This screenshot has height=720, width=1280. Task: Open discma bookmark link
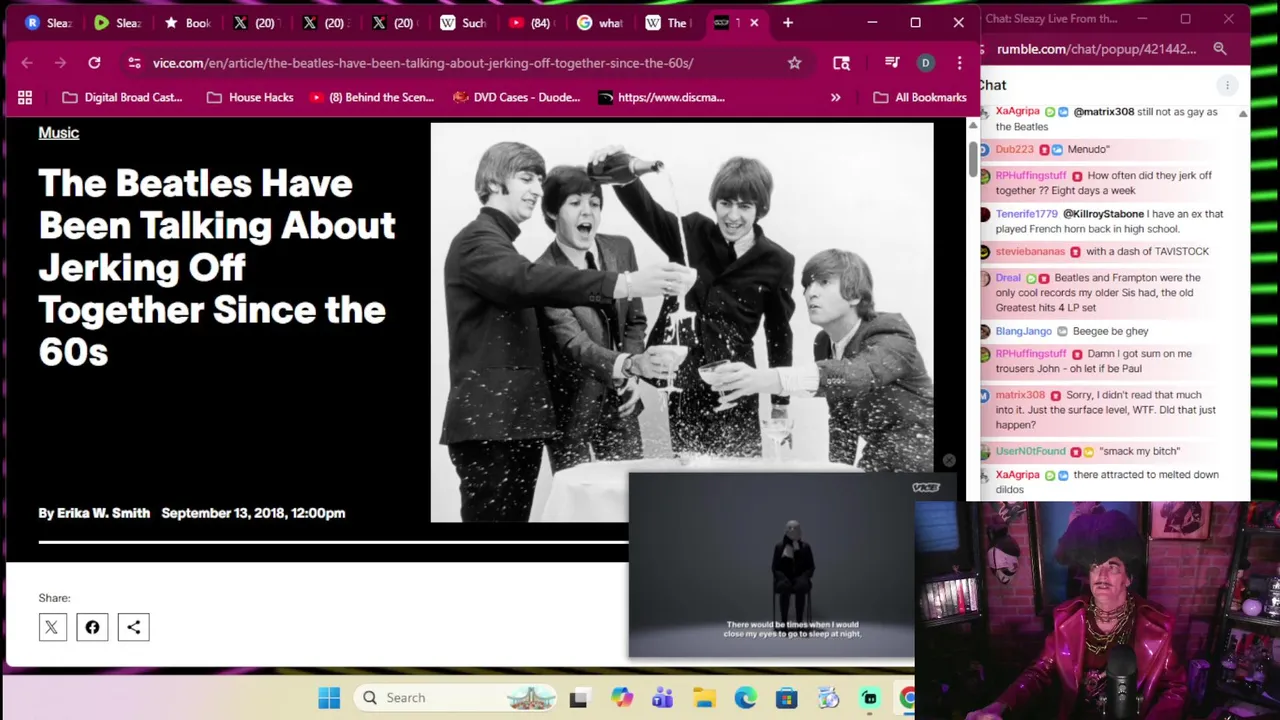coord(661,97)
